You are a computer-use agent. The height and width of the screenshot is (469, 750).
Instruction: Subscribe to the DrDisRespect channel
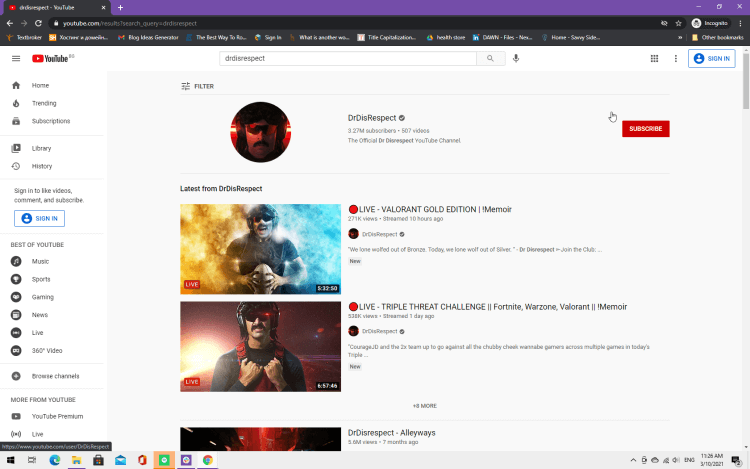click(x=645, y=129)
